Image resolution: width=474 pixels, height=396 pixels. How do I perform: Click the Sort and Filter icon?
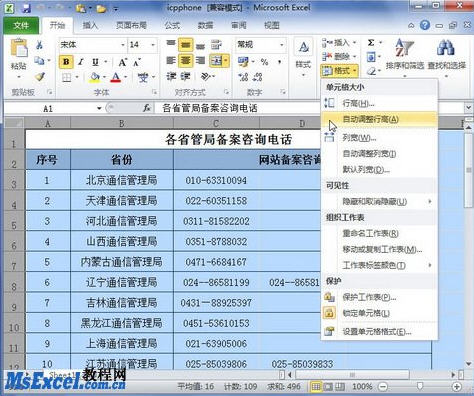404,47
